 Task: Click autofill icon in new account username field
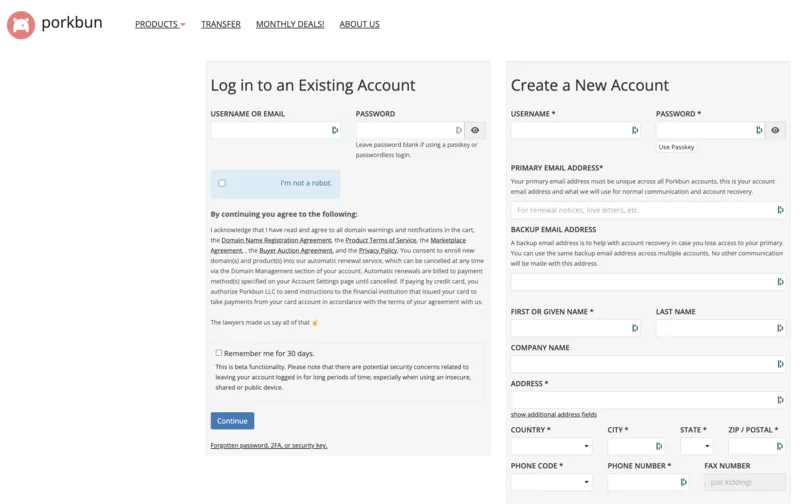pos(635,130)
